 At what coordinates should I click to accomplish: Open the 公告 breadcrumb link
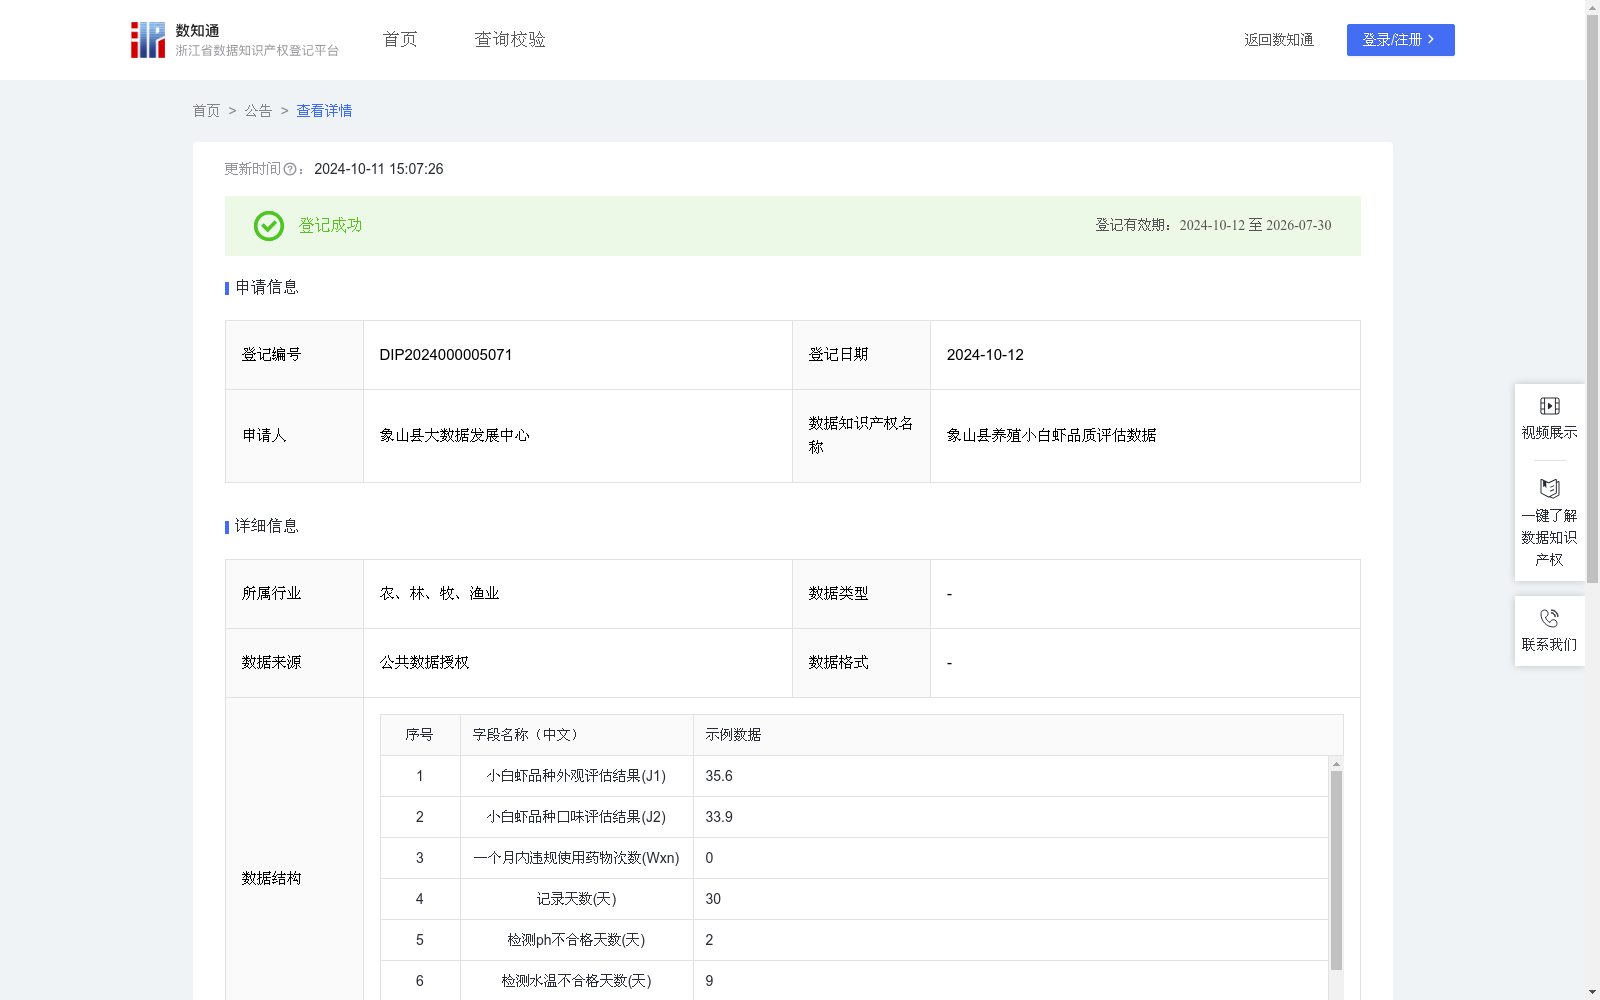pos(258,110)
